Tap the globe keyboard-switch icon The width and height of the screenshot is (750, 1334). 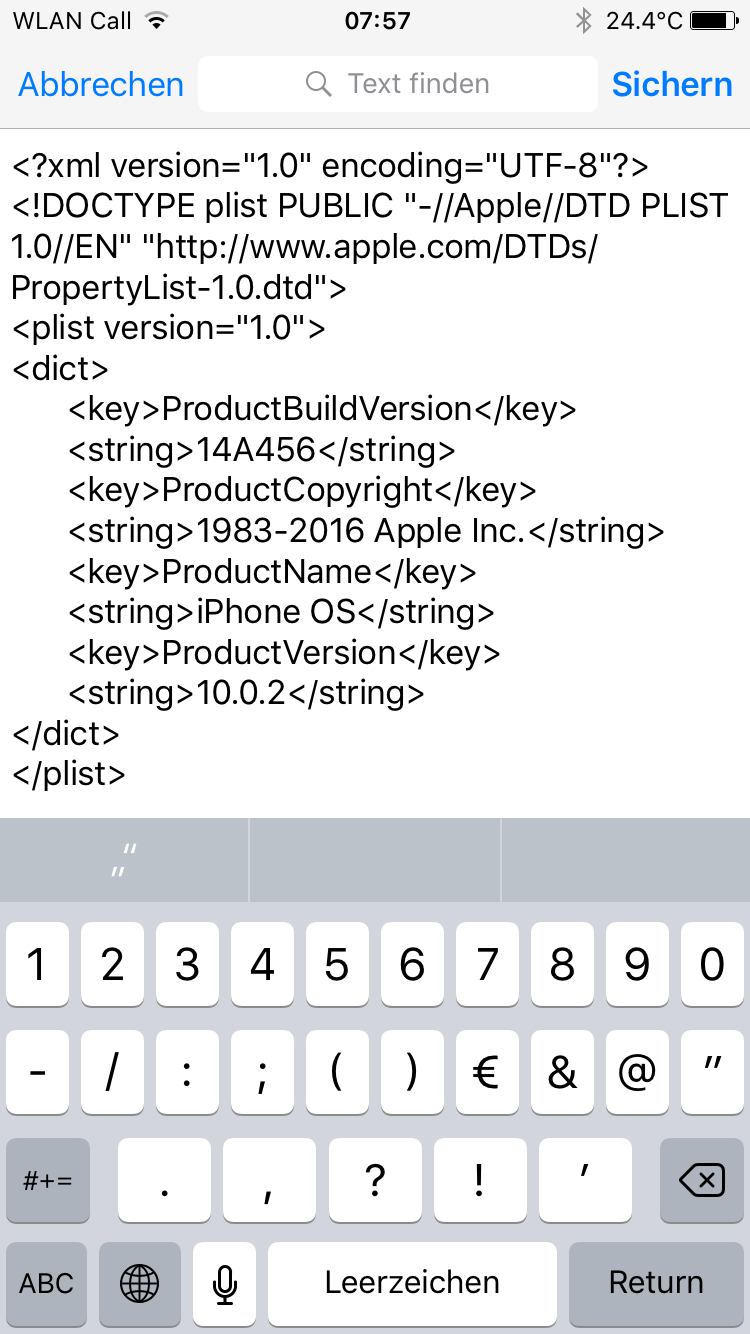click(x=139, y=1283)
